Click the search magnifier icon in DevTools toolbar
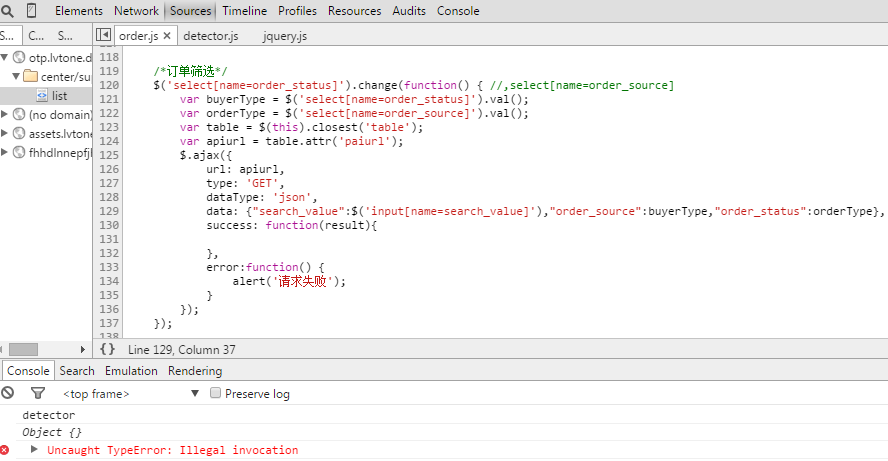Image resolution: width=888 pixels, height=461 pixels. [7, 11]
